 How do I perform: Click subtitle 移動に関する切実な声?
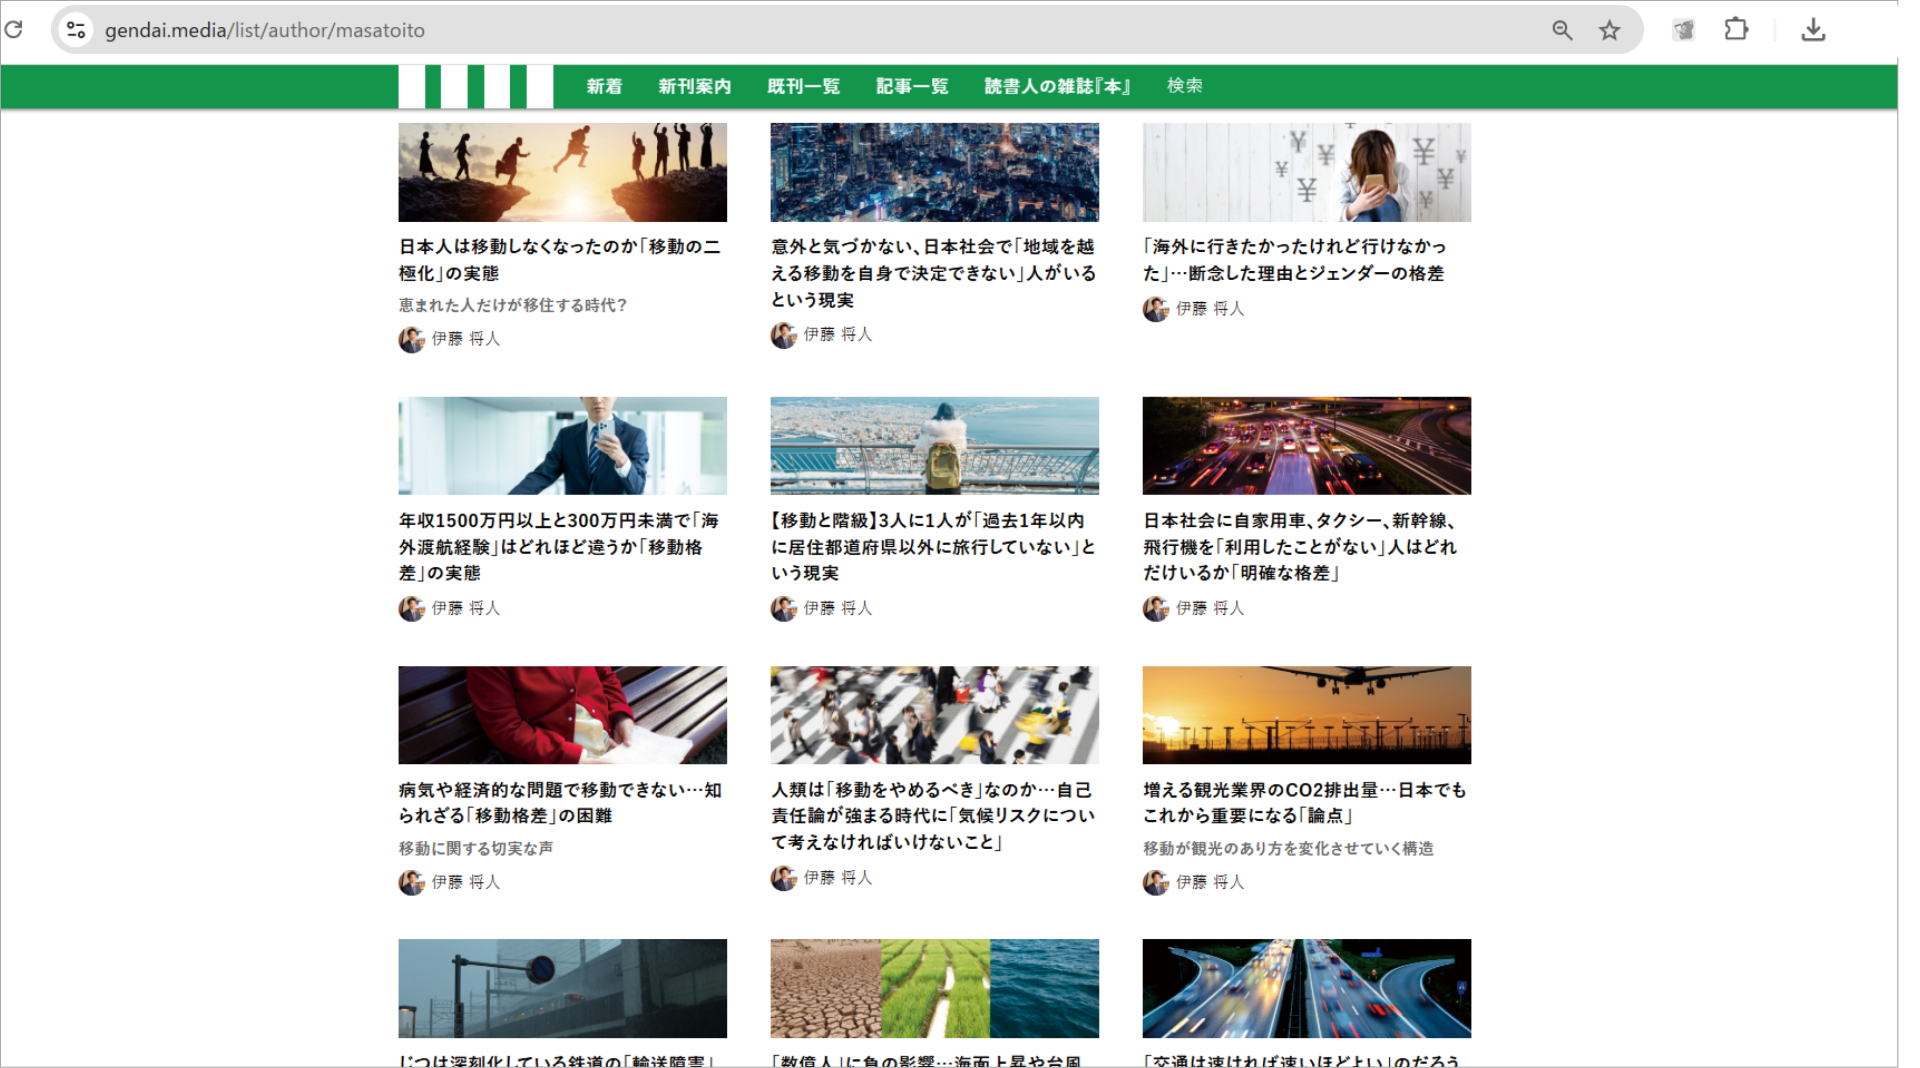(476, 848)
